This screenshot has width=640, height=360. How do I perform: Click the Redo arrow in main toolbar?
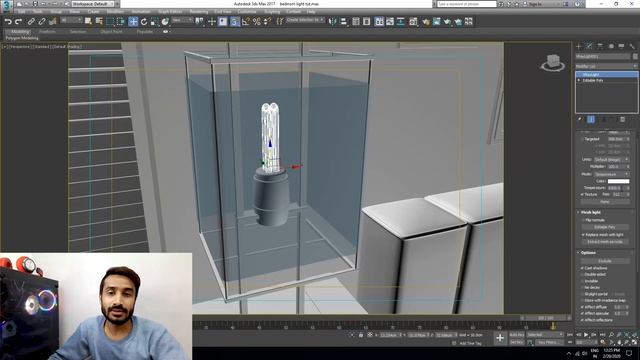(x=19, y=22)
